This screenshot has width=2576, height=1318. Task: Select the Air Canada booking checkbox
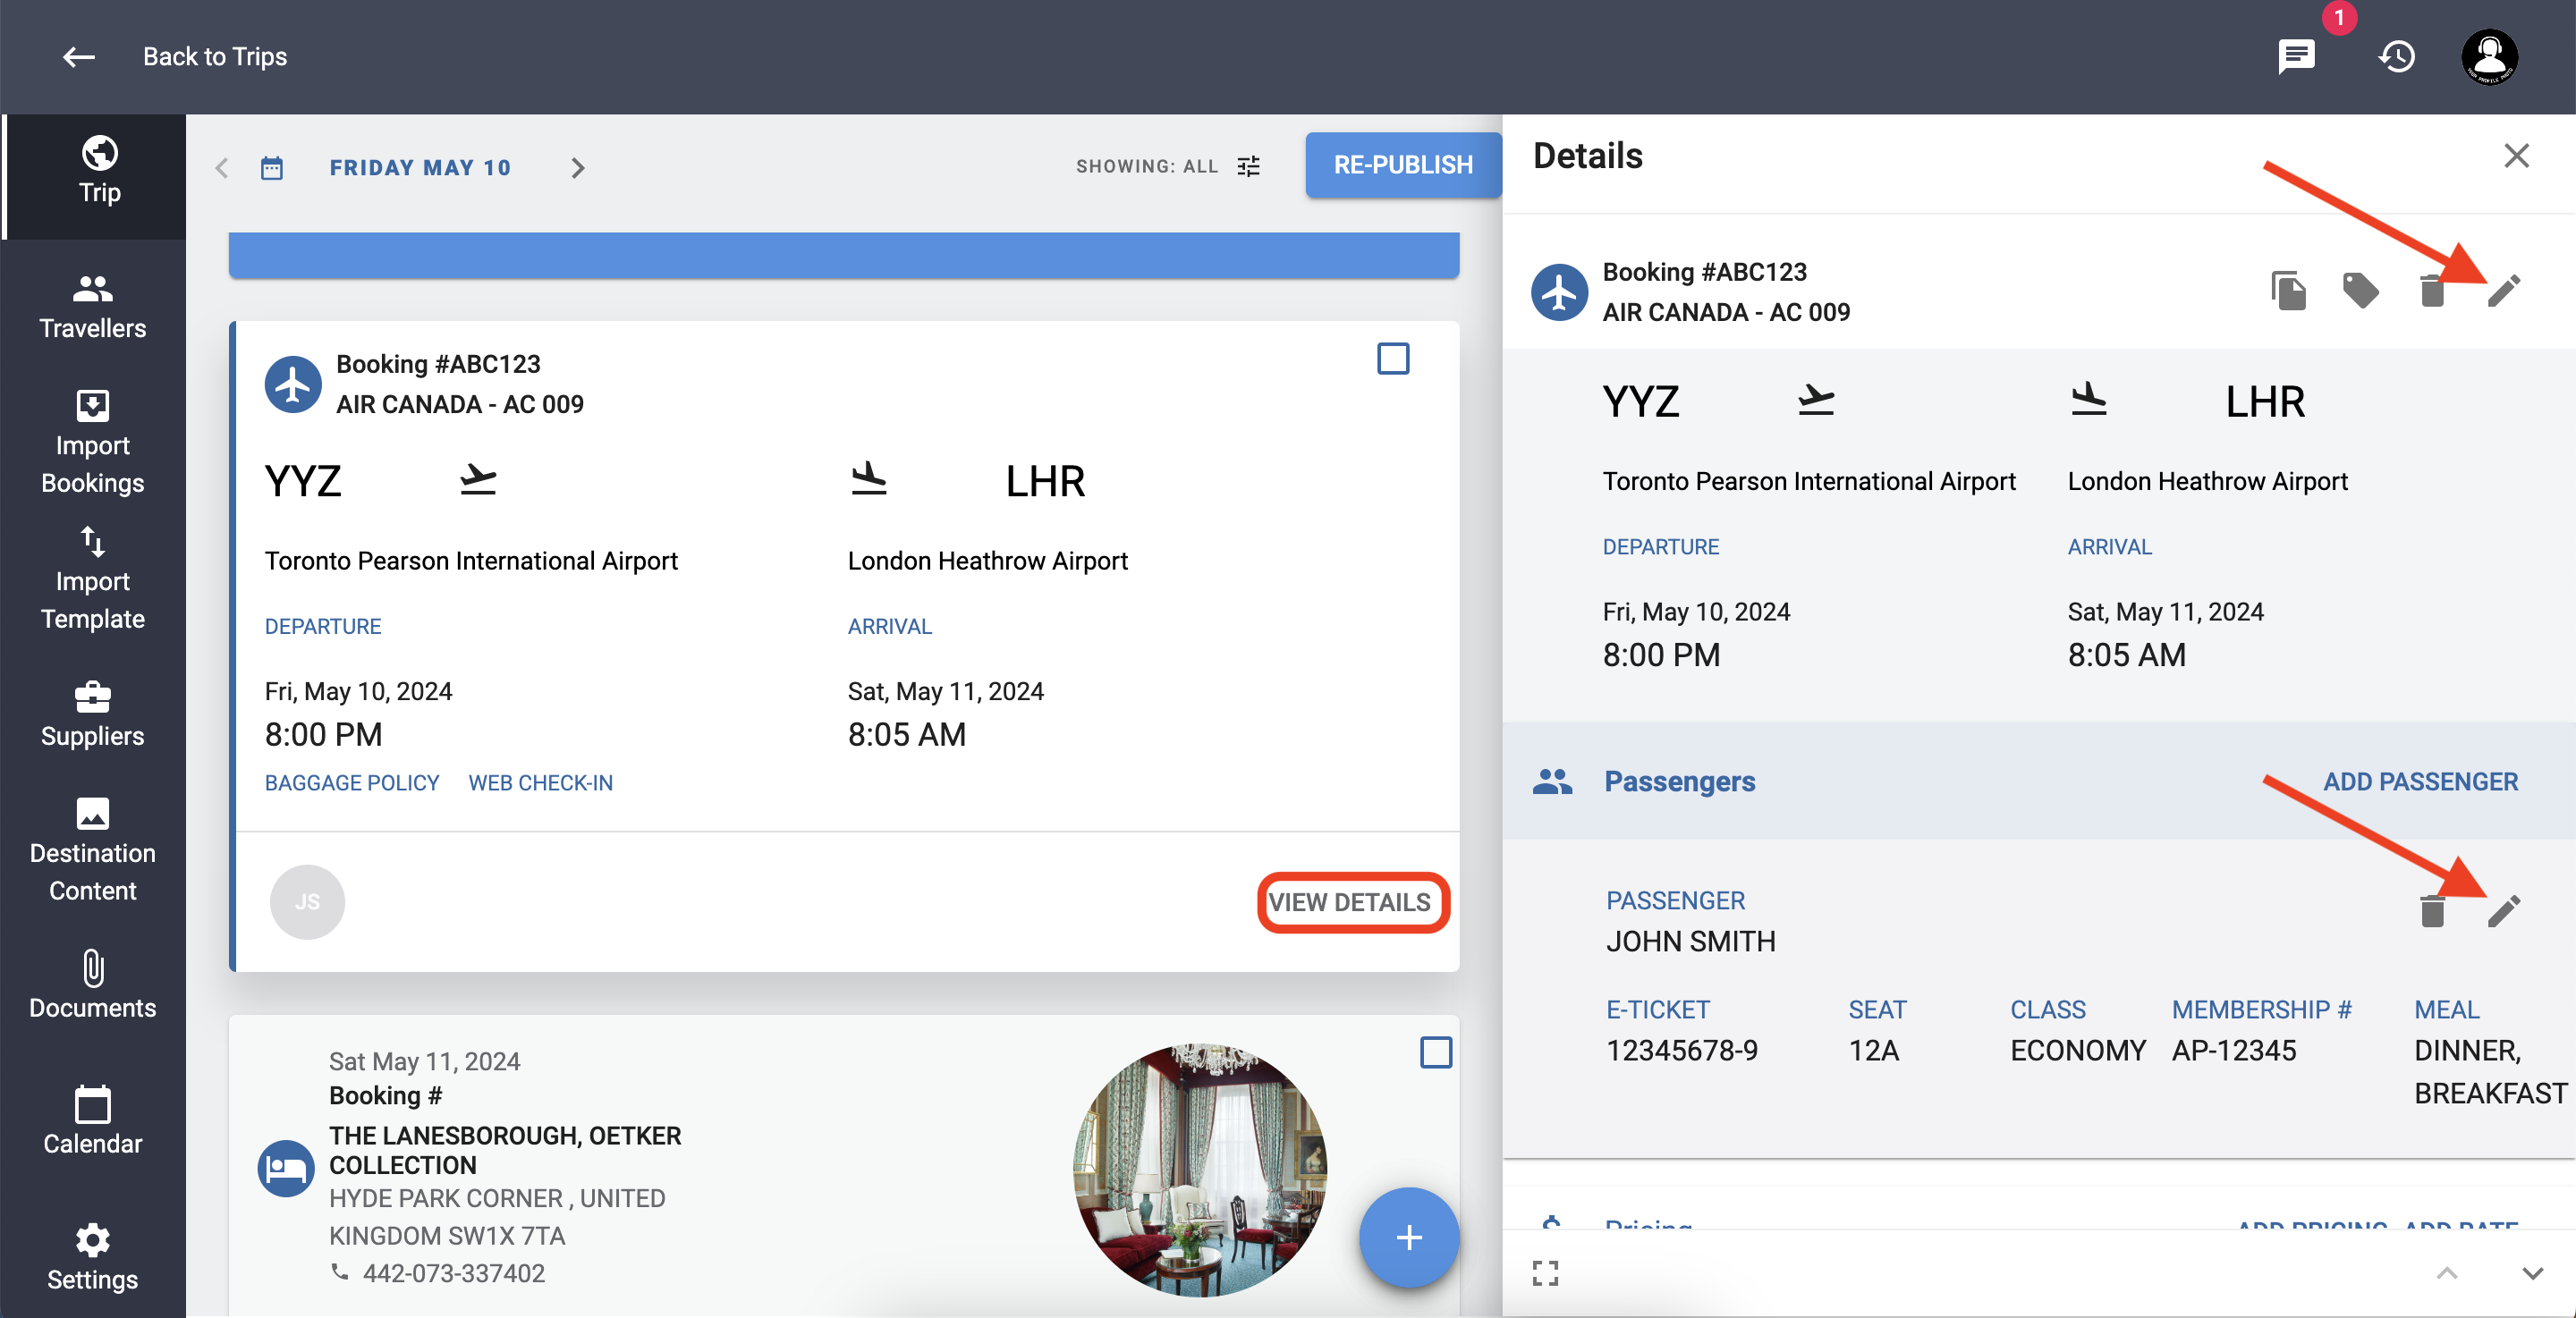[1393, 359]
